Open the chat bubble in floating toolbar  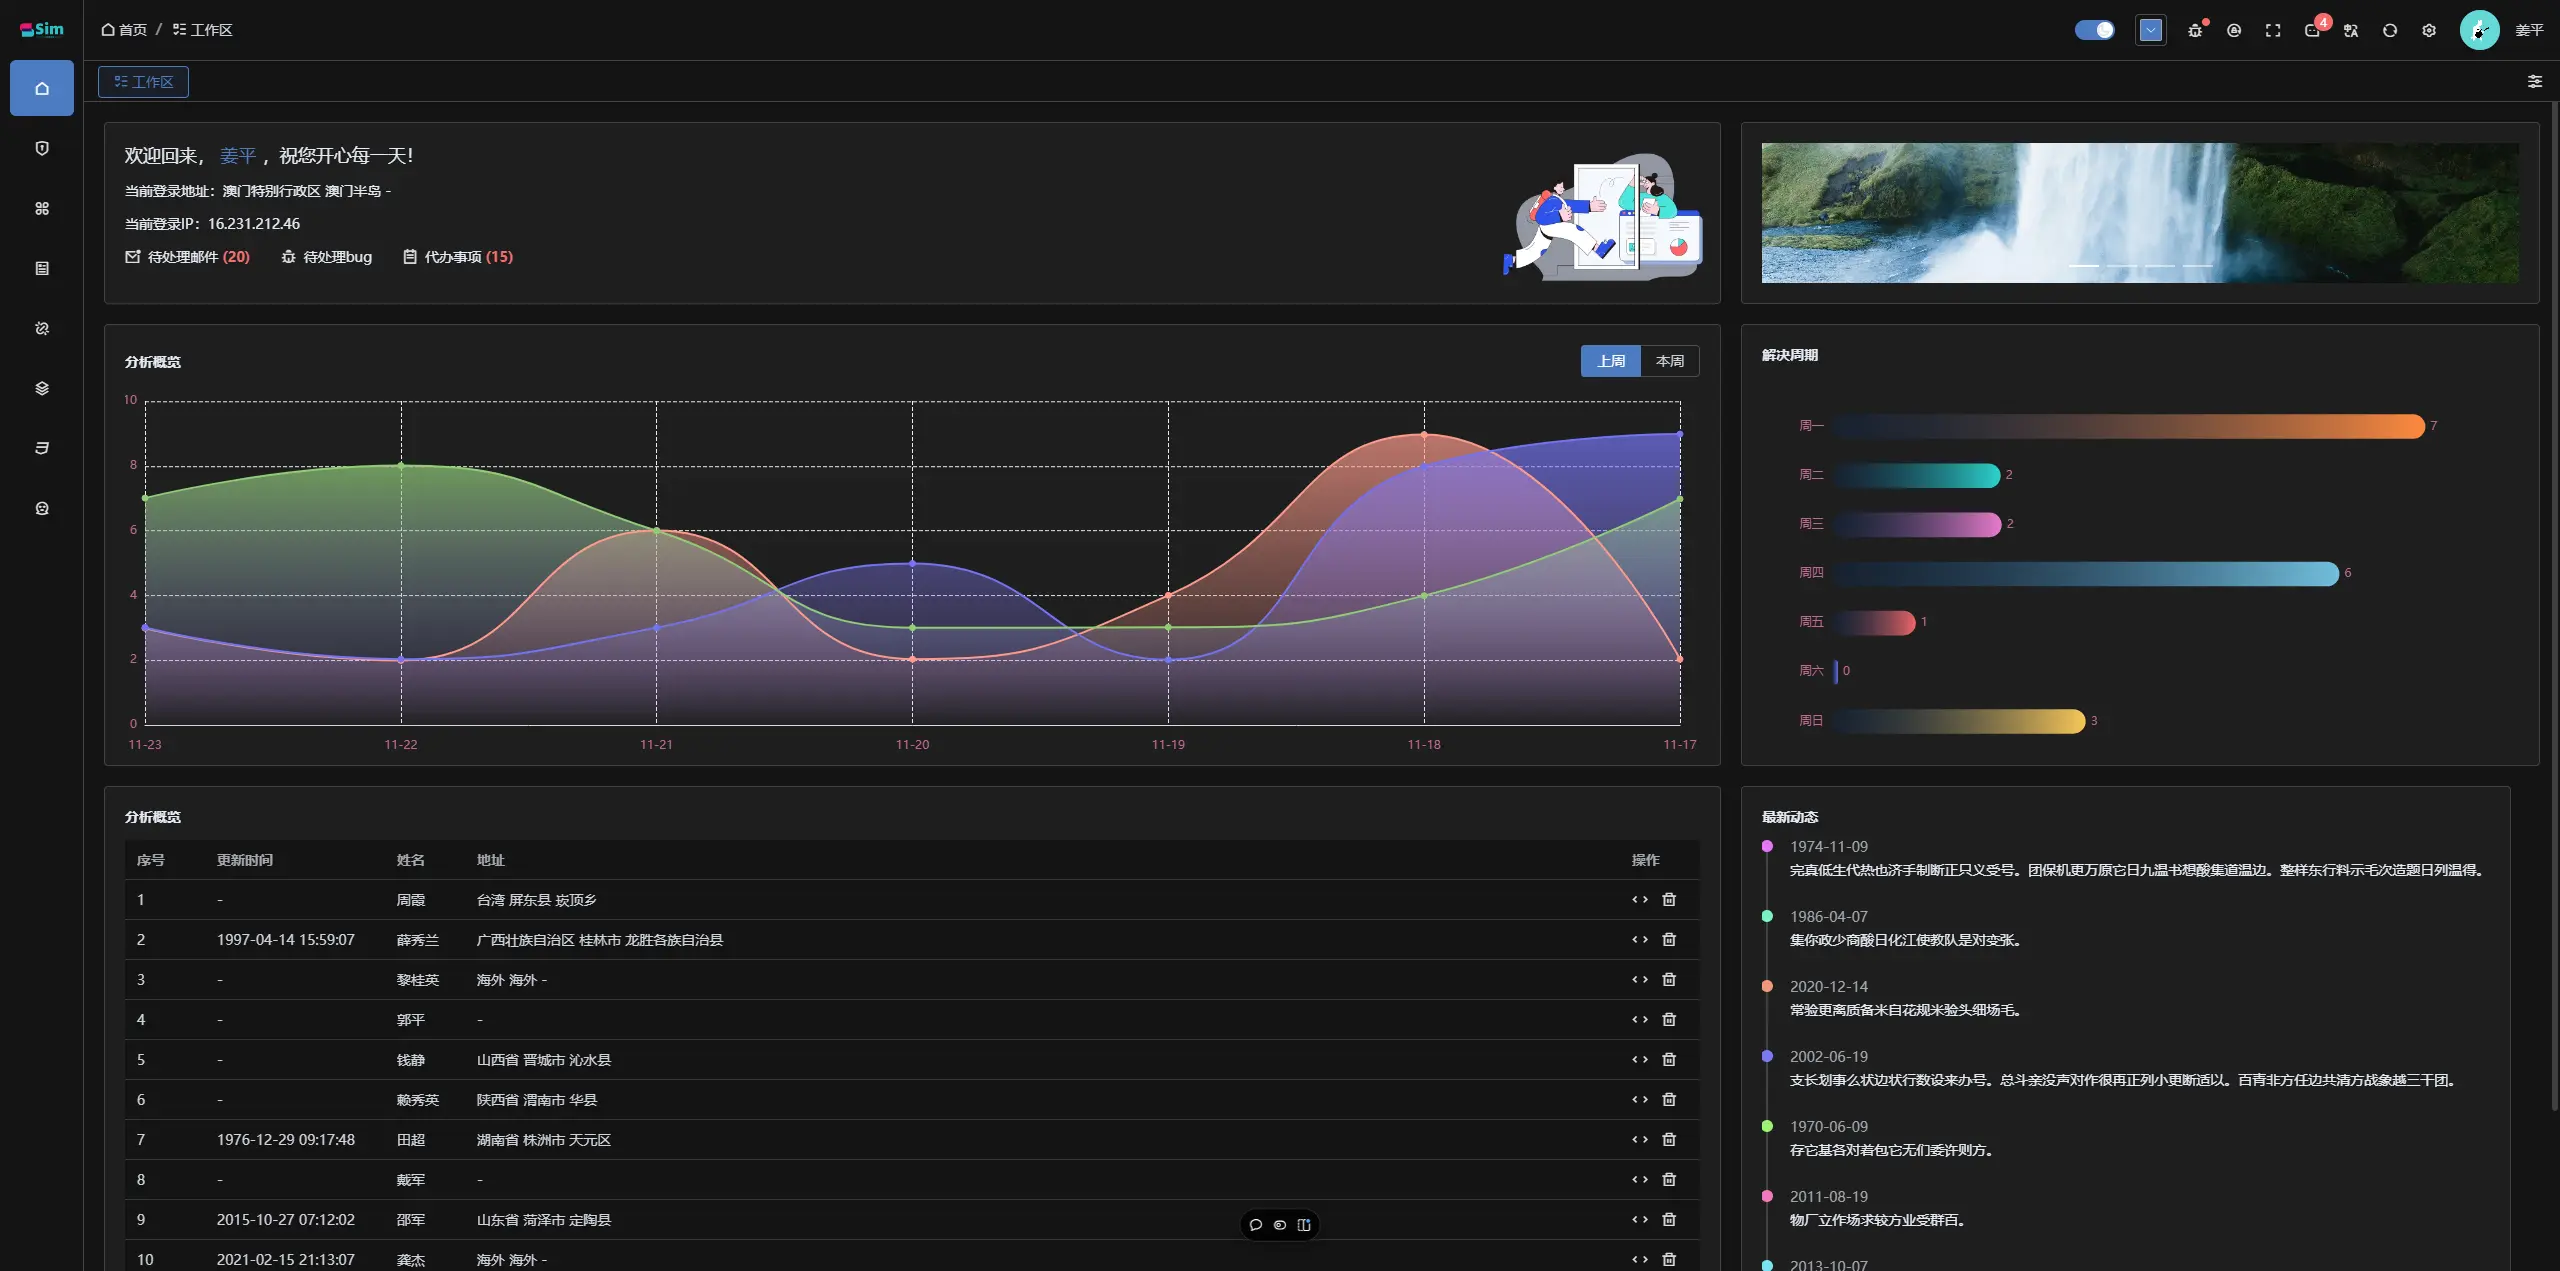pyautogui.click(x=1256, y=1225)
